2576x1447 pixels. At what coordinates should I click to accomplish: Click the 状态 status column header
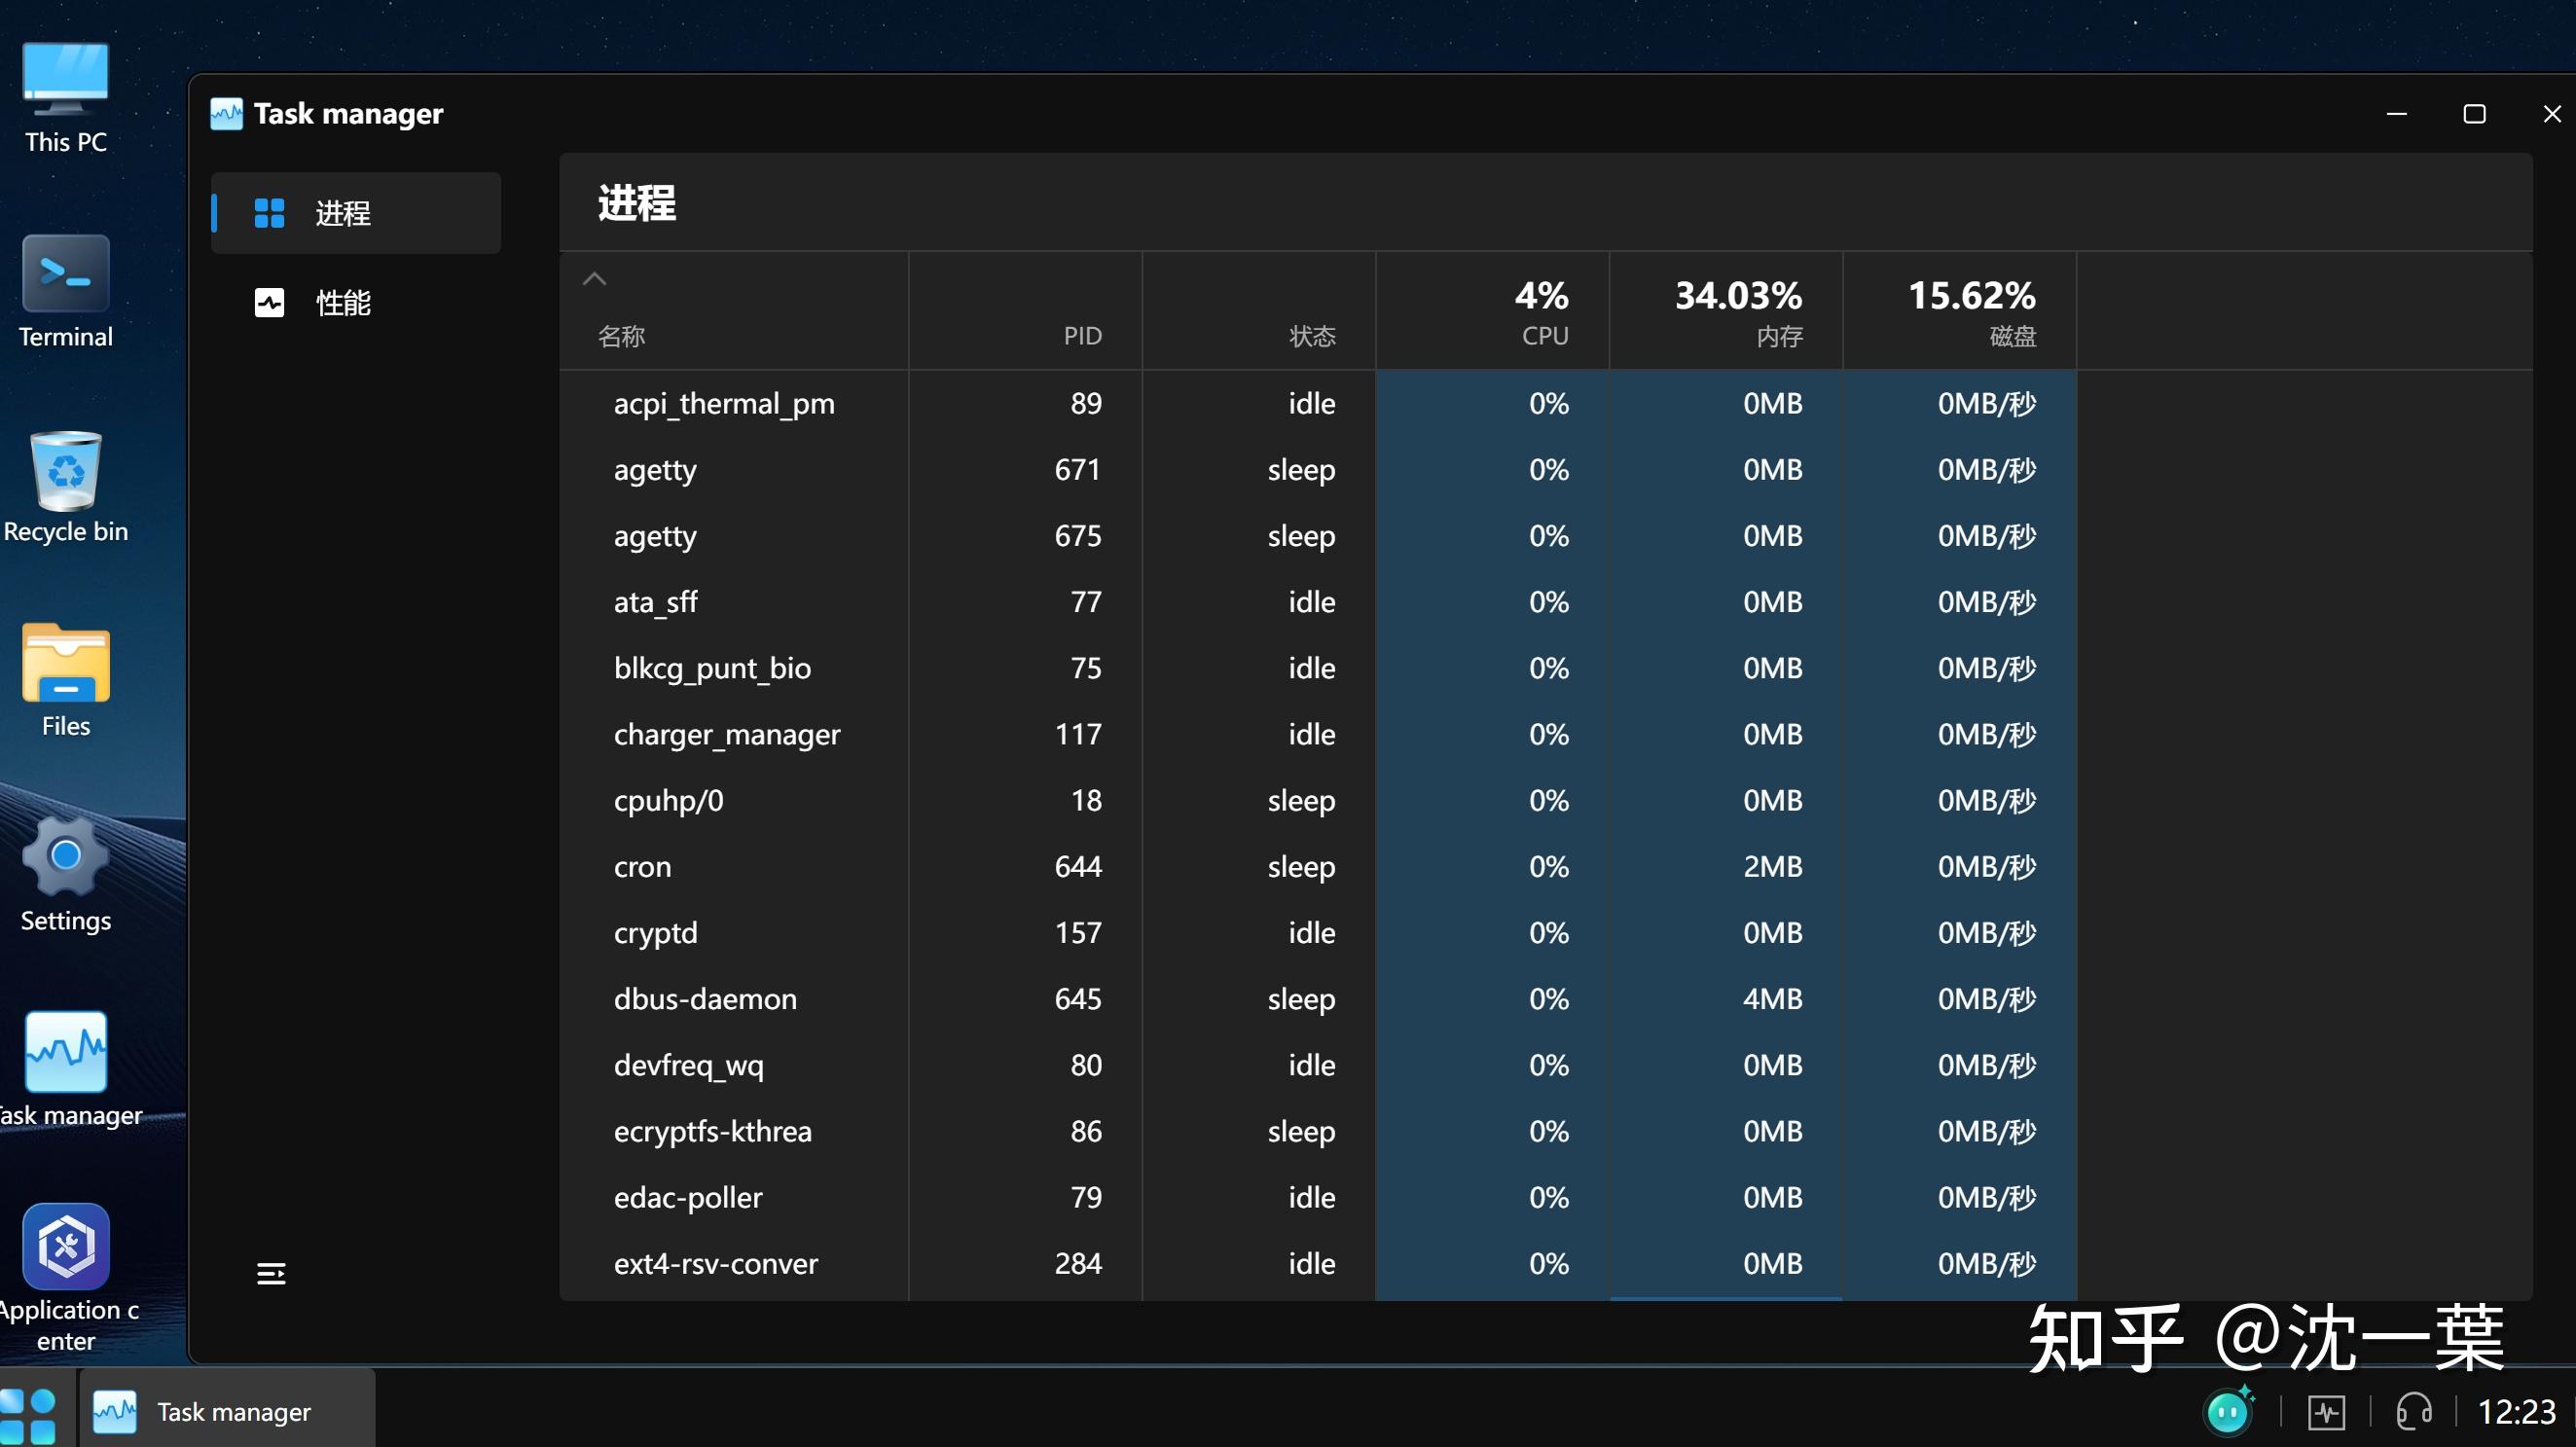click(x=1311, y=336)
